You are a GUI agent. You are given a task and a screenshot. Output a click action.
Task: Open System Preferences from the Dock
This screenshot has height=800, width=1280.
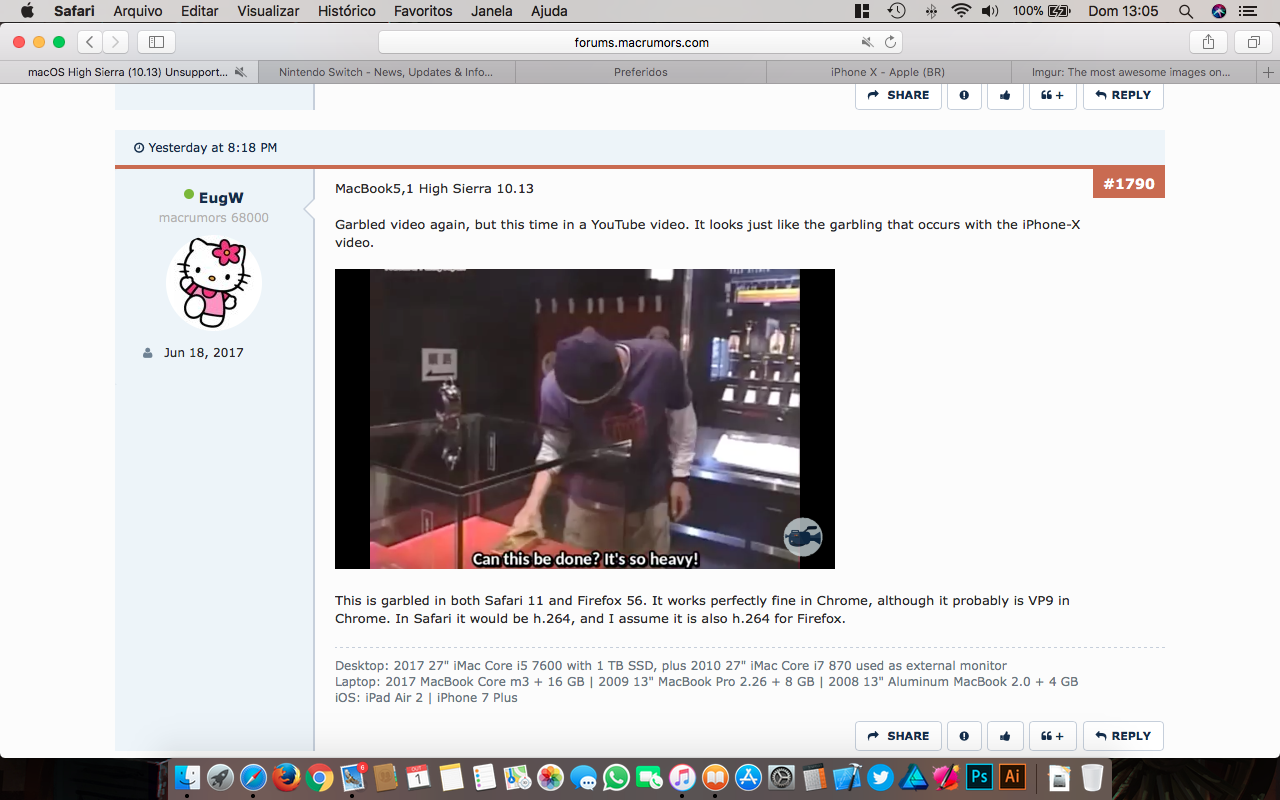click(781, 777)
